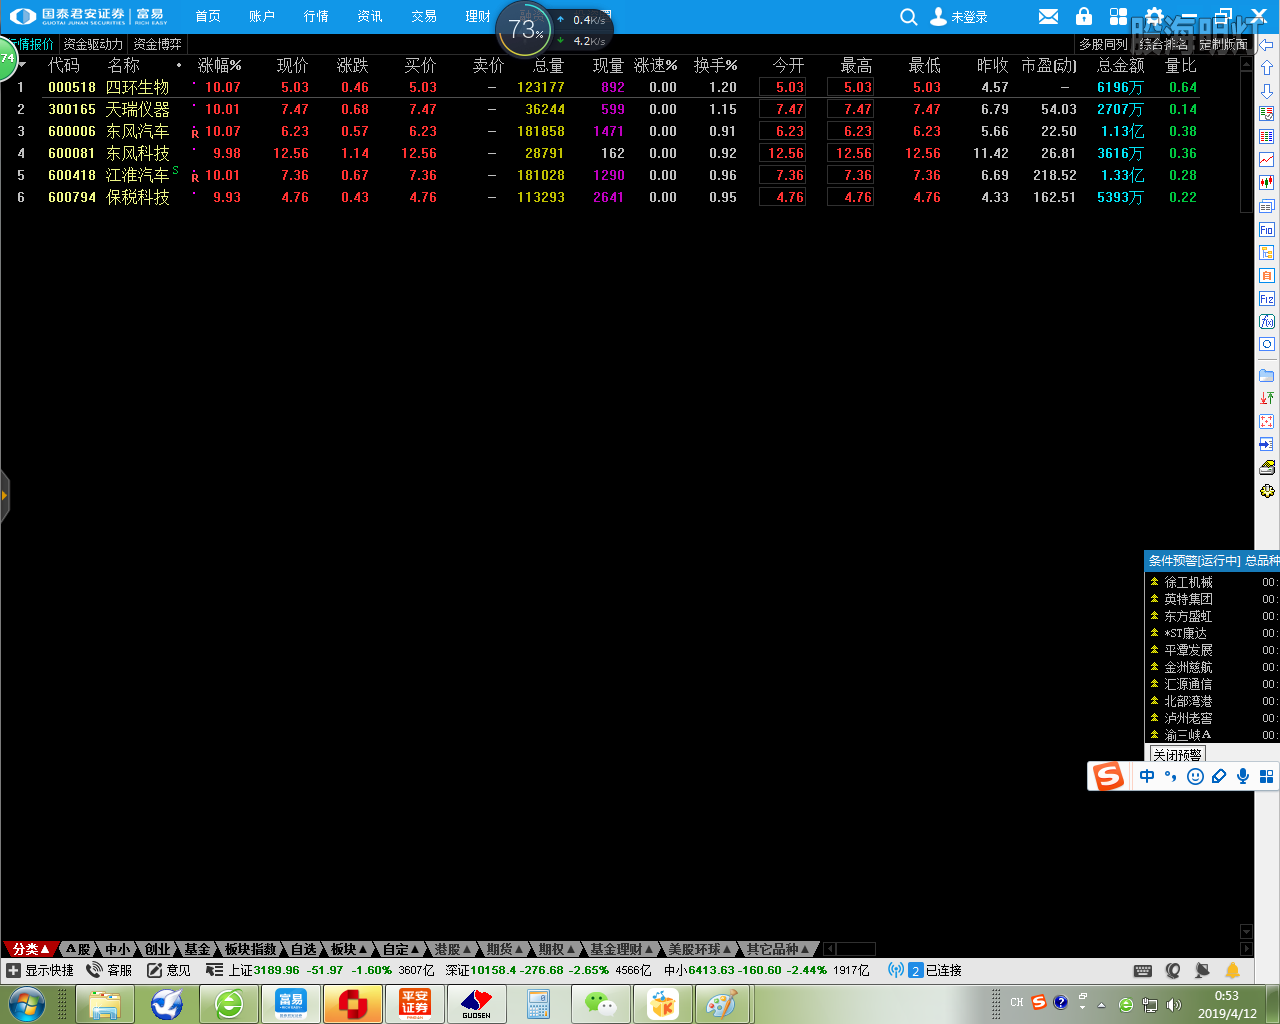The height and width of the screenshot is (1024, 1280).
Task: Click the 关闭预警 close alert button
Action: (1177, 755)
